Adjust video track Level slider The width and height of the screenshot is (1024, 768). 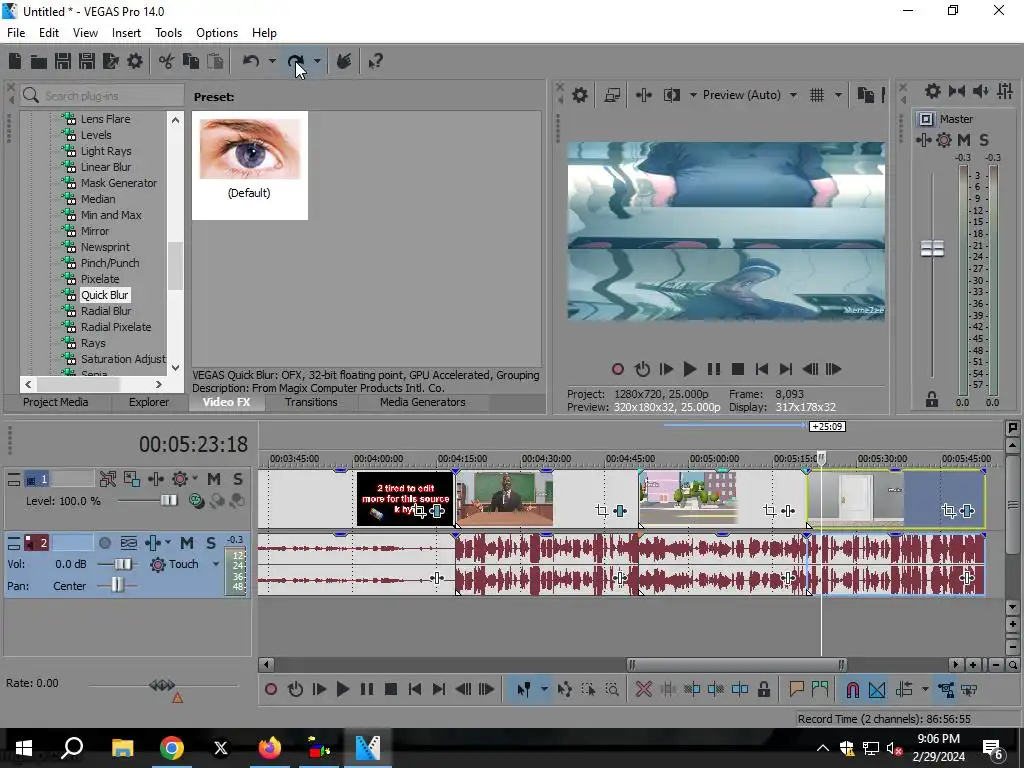(x=168, y=500)
